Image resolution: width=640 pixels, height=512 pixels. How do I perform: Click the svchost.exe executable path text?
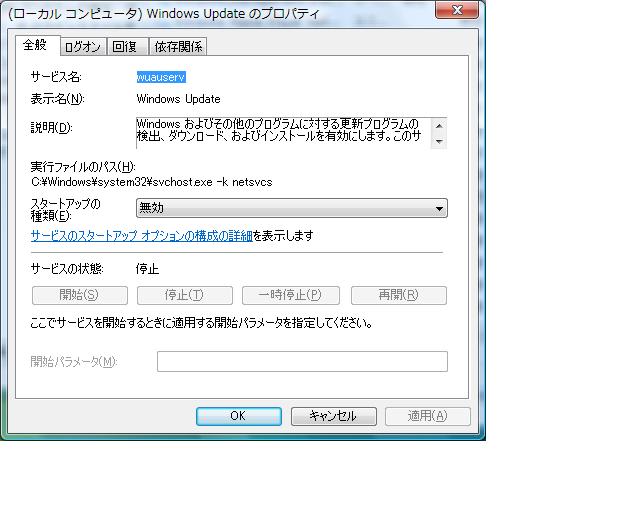152,183
